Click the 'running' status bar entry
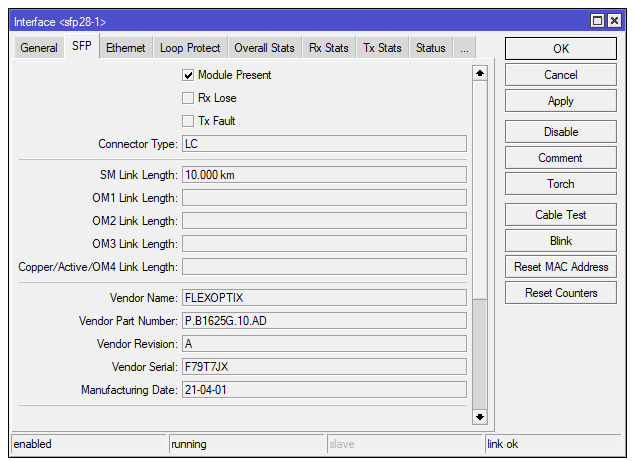The width and height of the screenshot is (635, 461). tap(247, 444)
